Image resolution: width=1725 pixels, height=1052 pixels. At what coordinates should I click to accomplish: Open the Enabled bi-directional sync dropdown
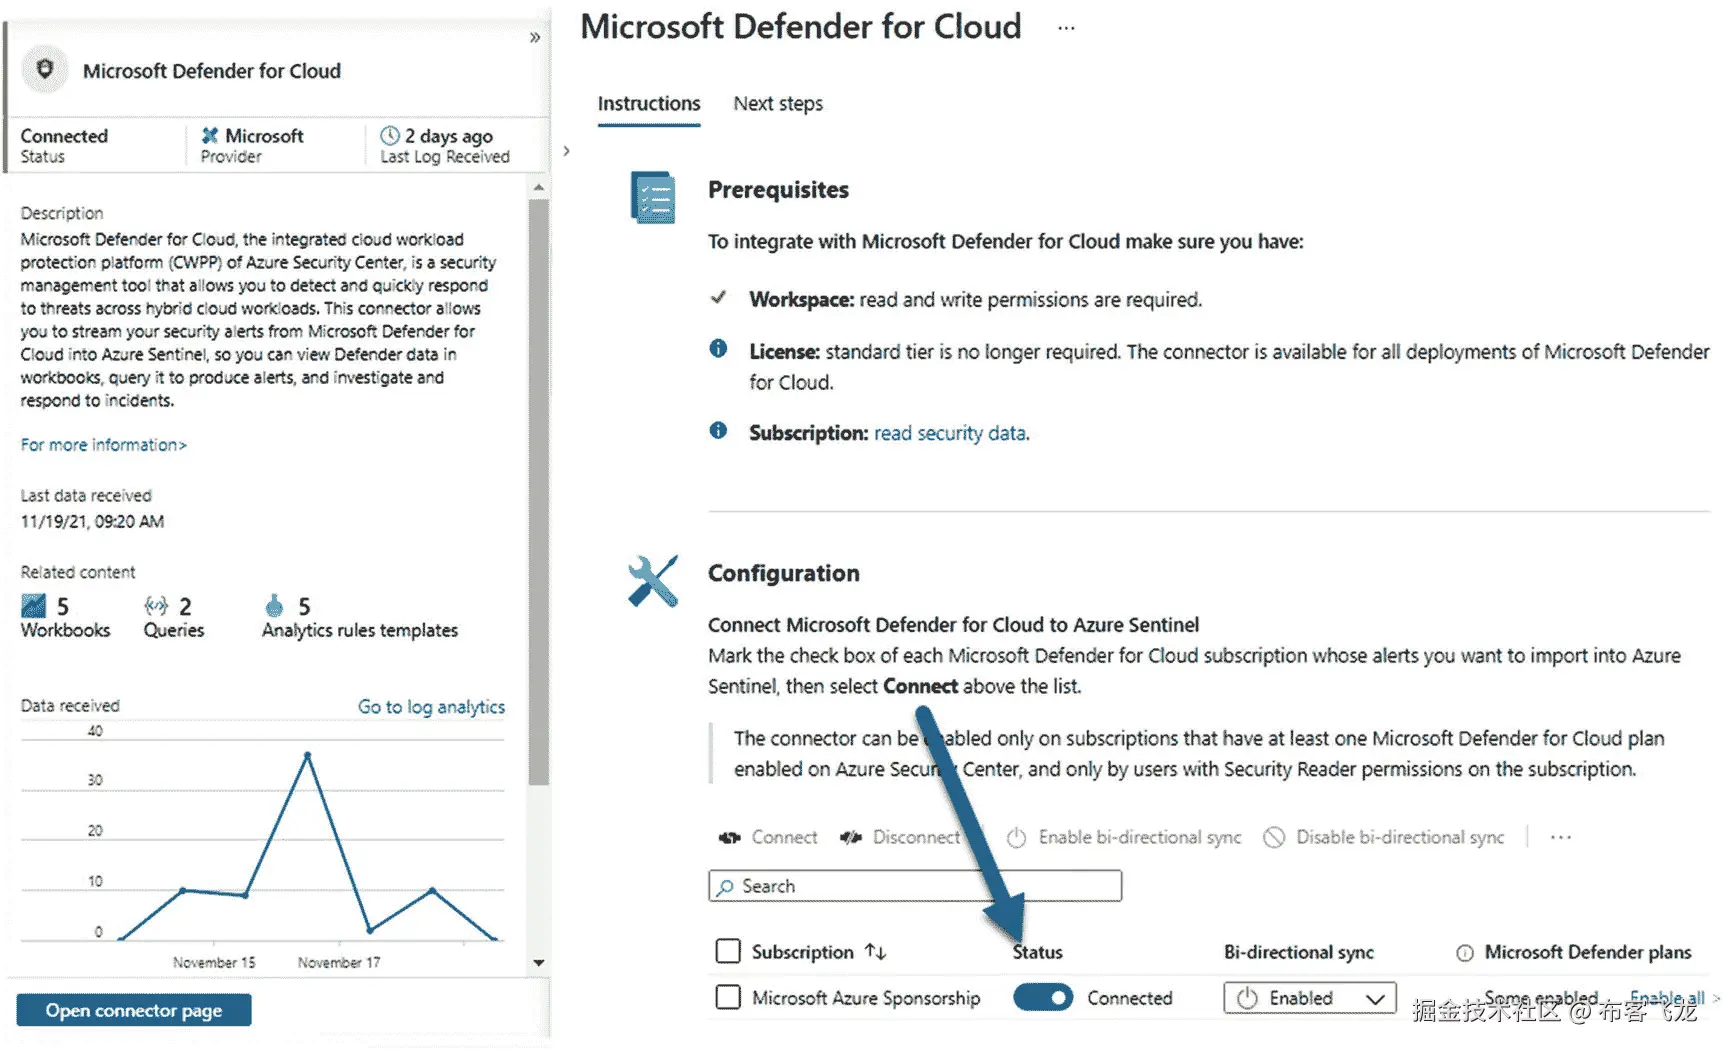(x=1310, y=999)
